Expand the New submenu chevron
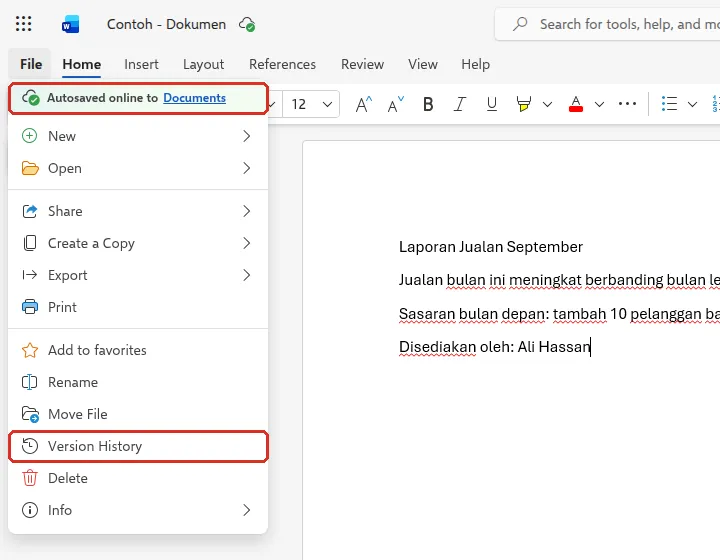The width and height of the screenshot is (720, 560). (x=247, y=136)
